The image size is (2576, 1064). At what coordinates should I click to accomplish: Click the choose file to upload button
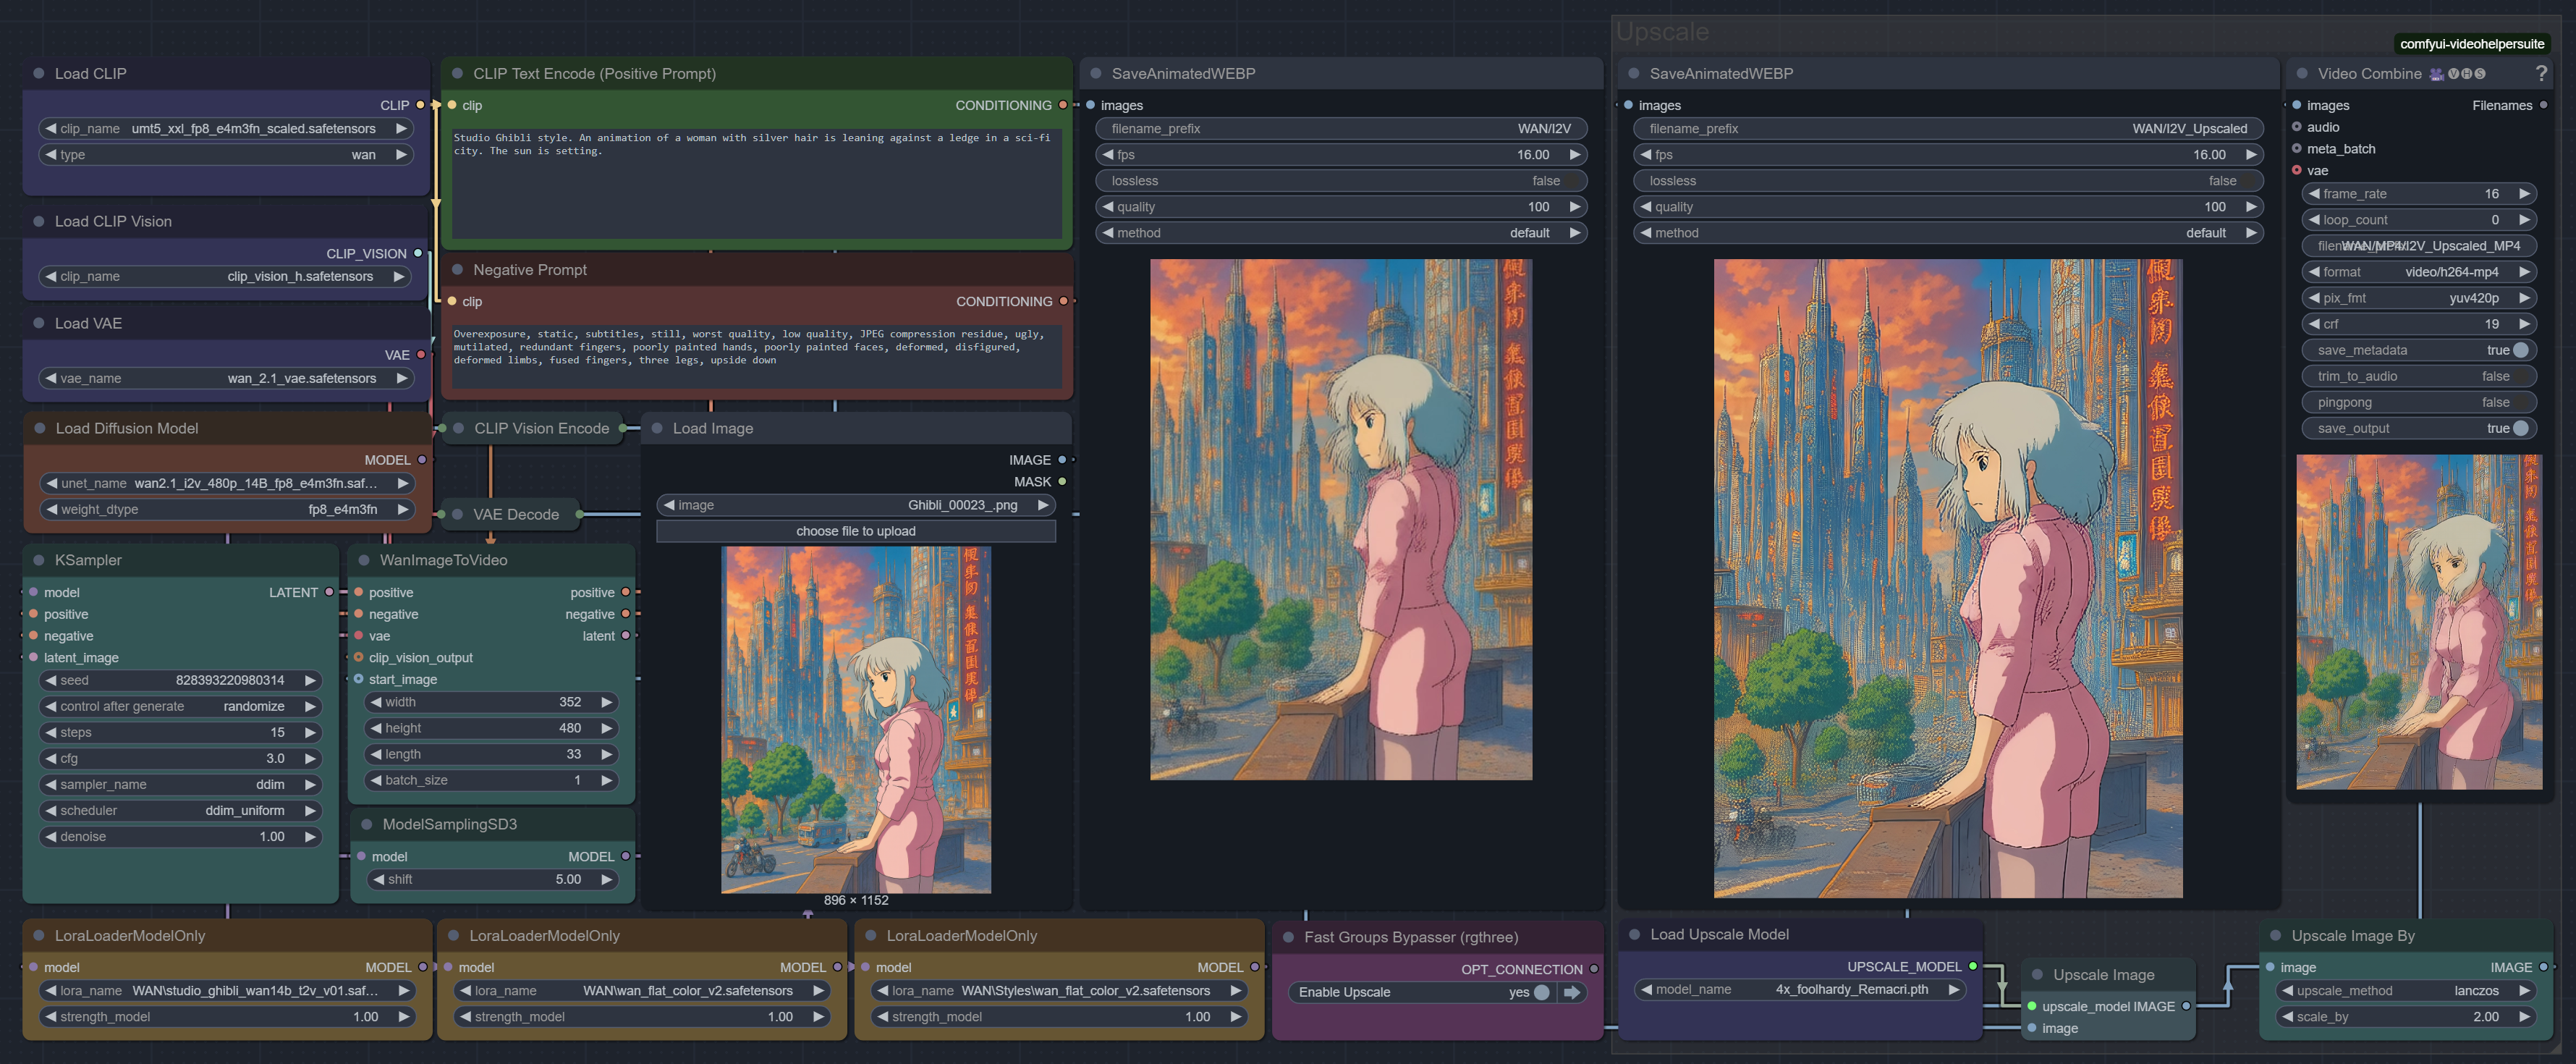point(856,532)
